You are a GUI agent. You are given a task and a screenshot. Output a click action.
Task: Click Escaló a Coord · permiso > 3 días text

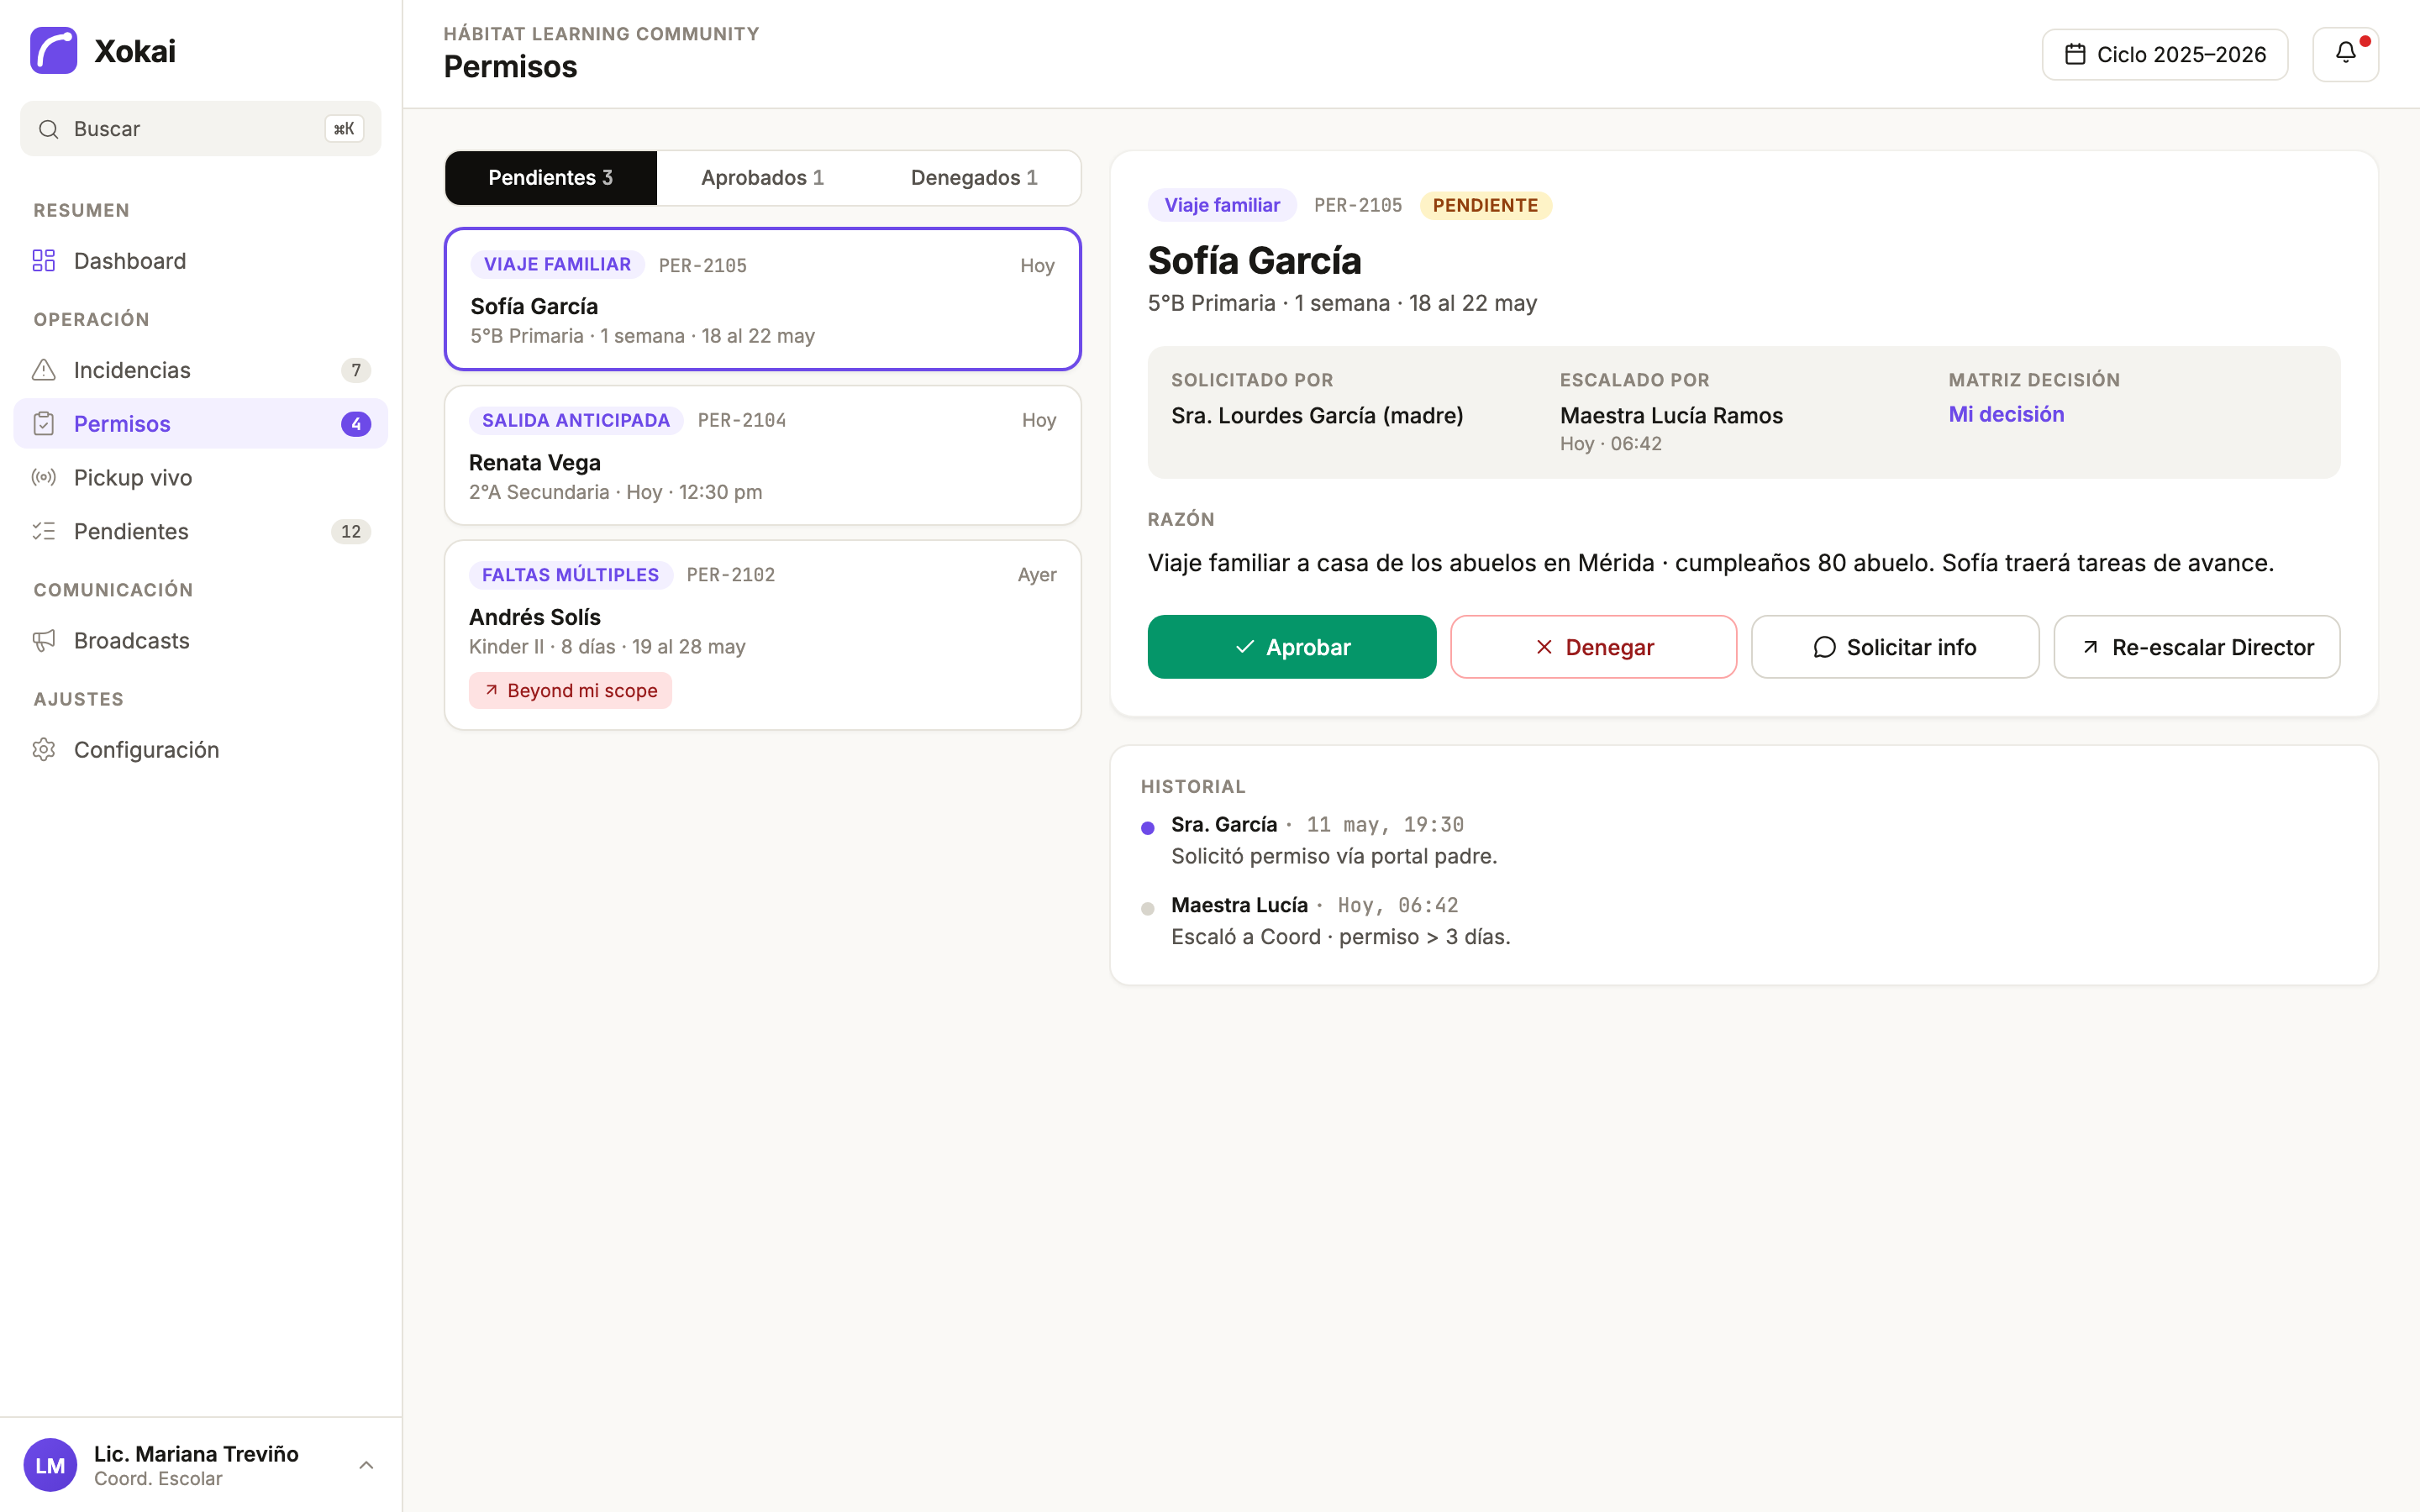pyautogui.click(x=1340, y=937)
